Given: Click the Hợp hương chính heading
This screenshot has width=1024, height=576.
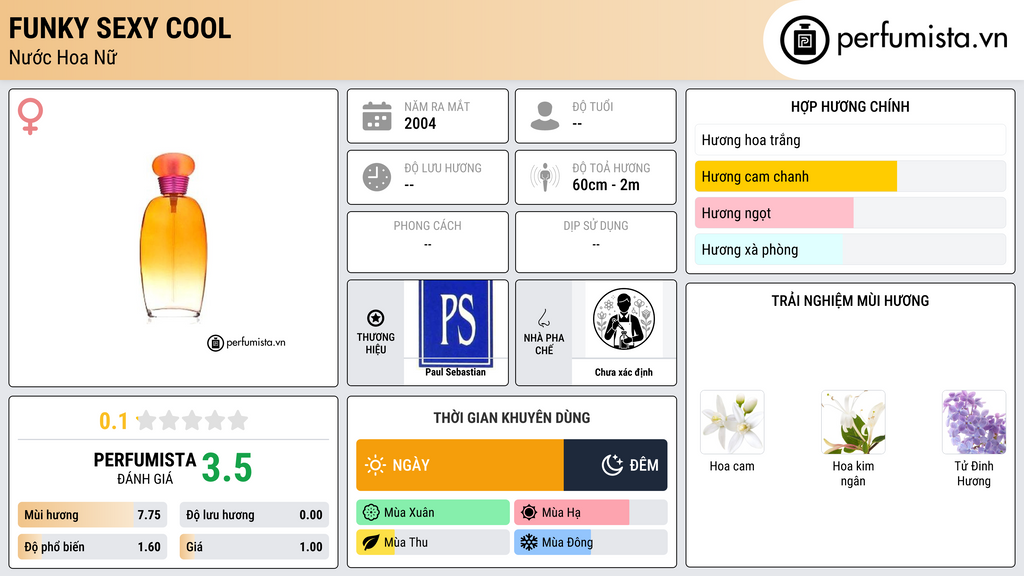Looking at the screenshot, I should point(850,106).
